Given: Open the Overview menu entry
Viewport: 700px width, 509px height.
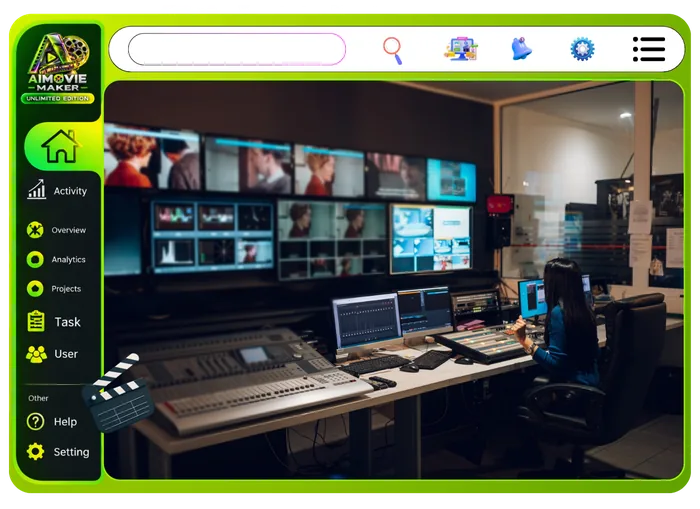Looking at the screenshot, I should pyautogui.click(x=68, y=230).
